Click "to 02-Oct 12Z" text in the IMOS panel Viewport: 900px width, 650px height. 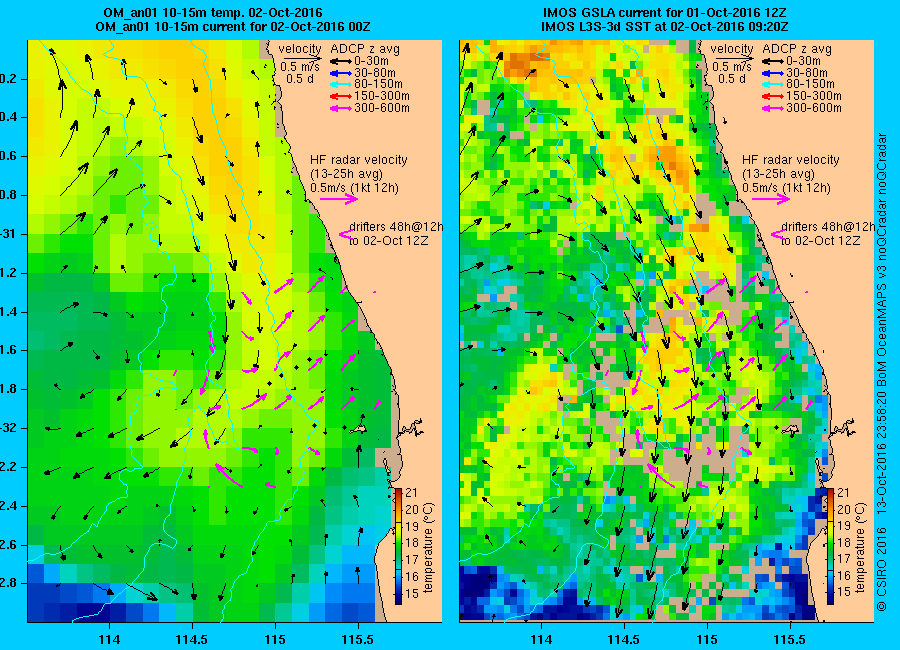[x=821, y=241]
